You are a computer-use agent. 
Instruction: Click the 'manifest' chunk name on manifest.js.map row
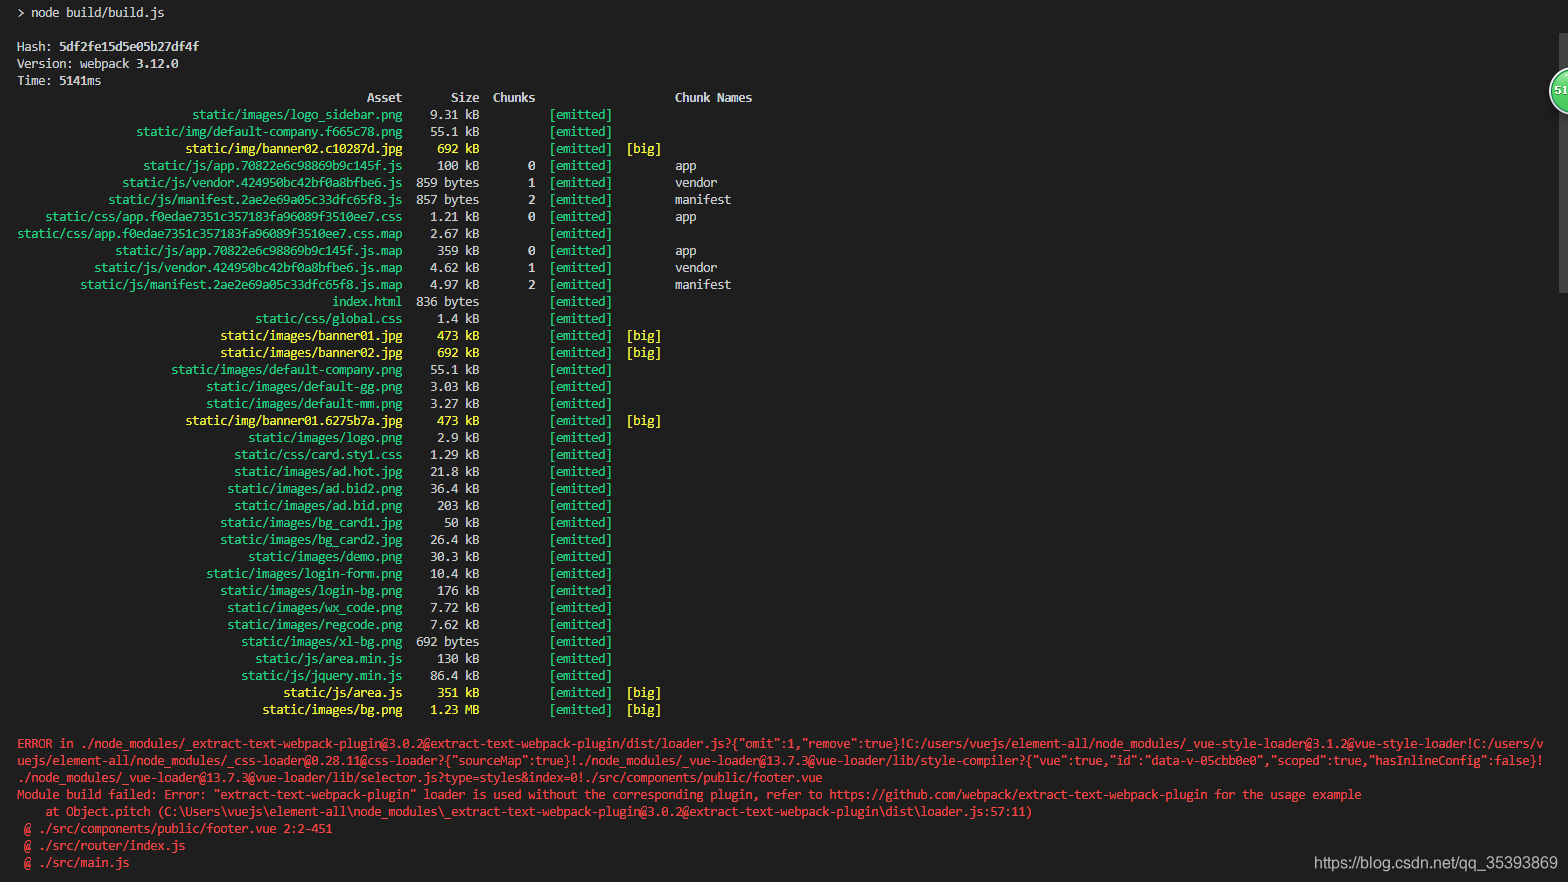703,285
